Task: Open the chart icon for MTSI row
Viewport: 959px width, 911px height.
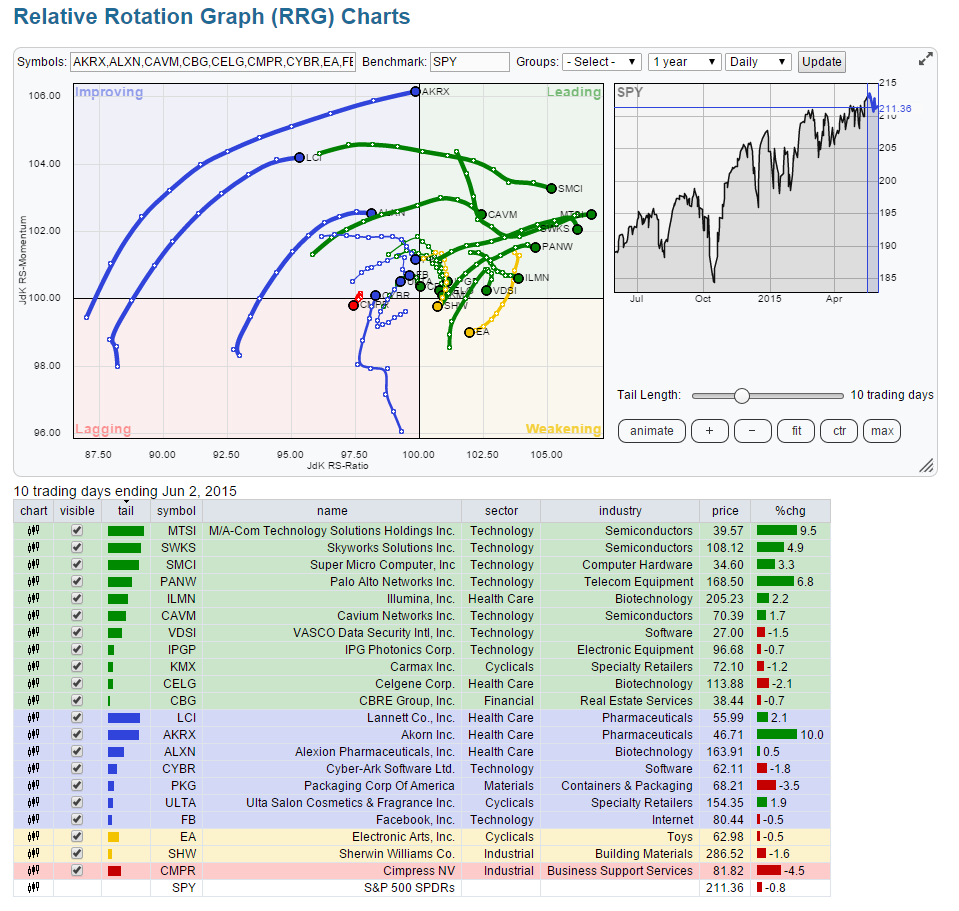Action: coord(34,531)
